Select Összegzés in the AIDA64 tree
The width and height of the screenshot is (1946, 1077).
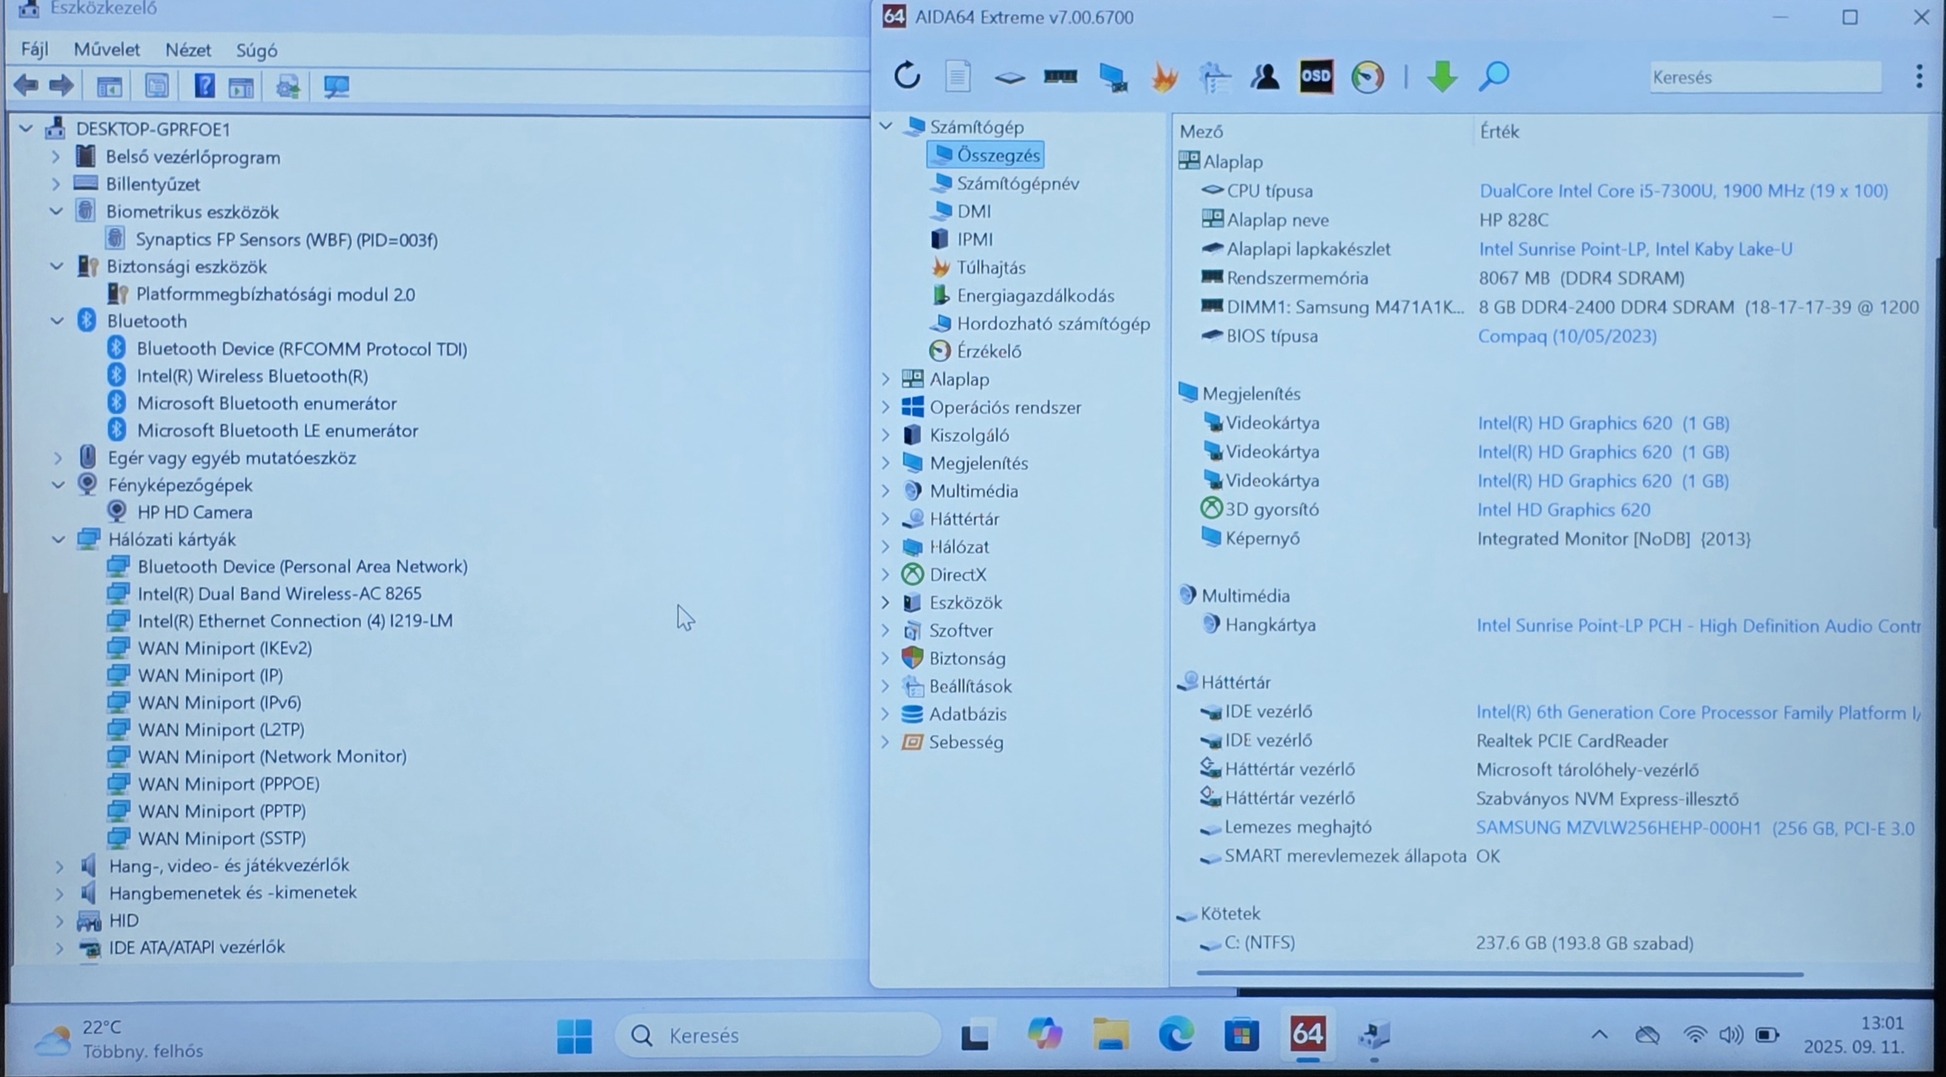tap(986, 155)
